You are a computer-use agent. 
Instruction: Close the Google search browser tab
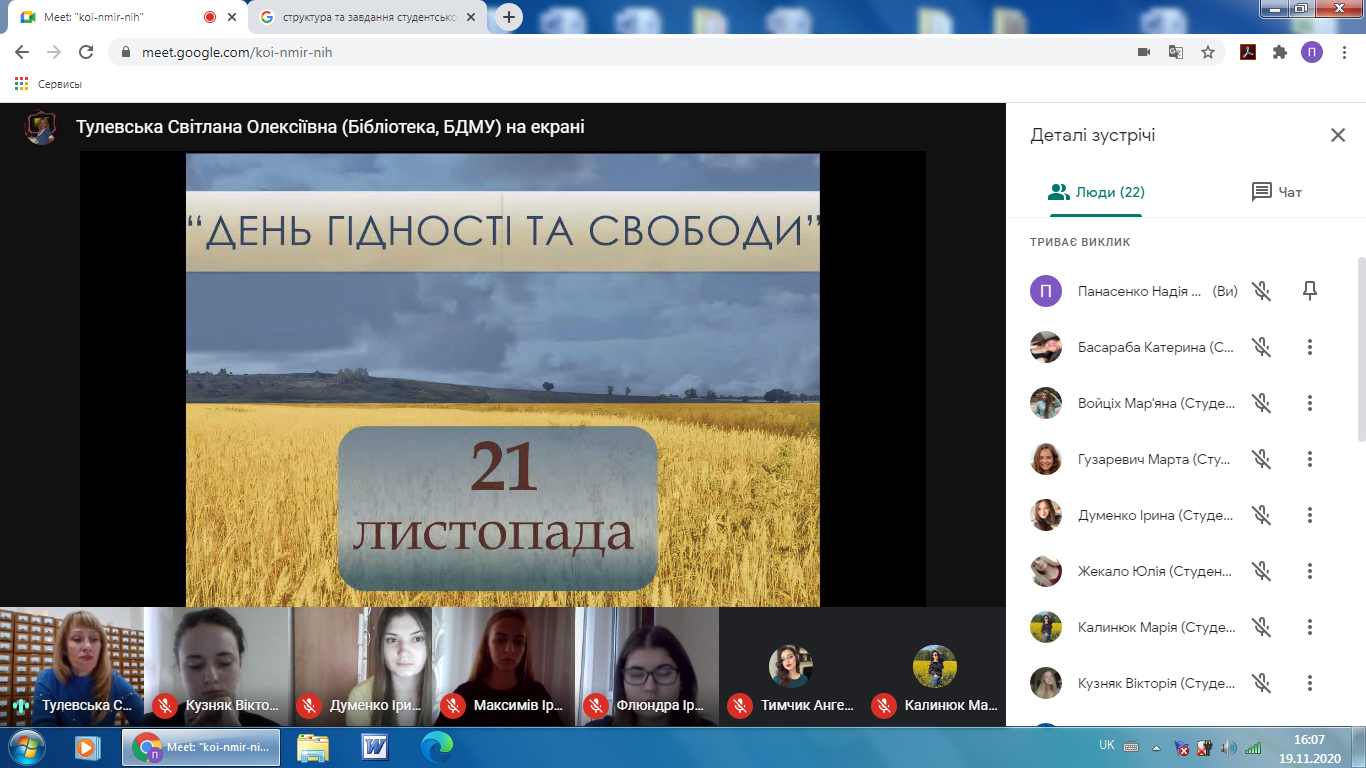pyautogui.click(x=475, y=17)
